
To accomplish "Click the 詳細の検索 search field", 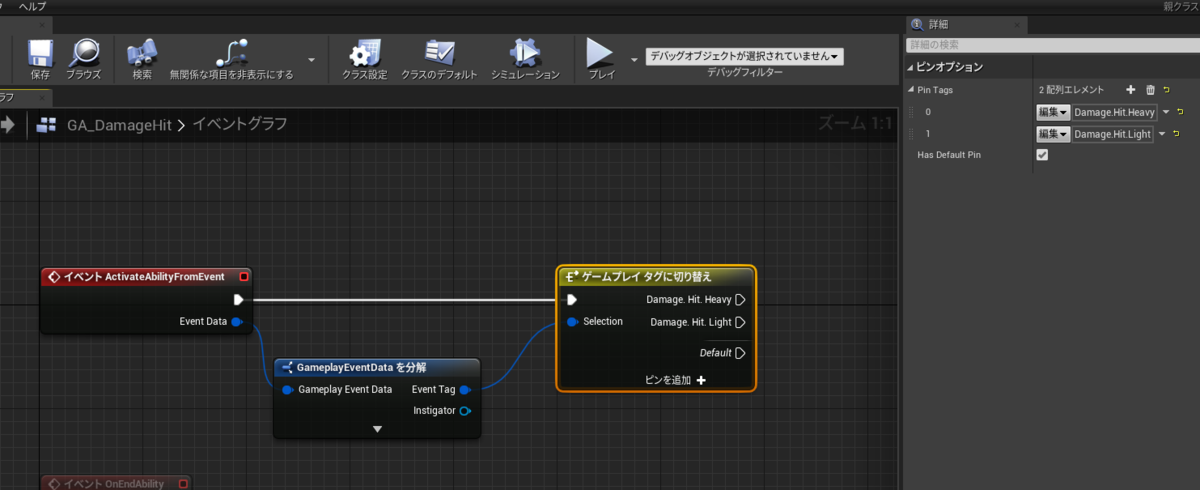I will (1052, 45).
